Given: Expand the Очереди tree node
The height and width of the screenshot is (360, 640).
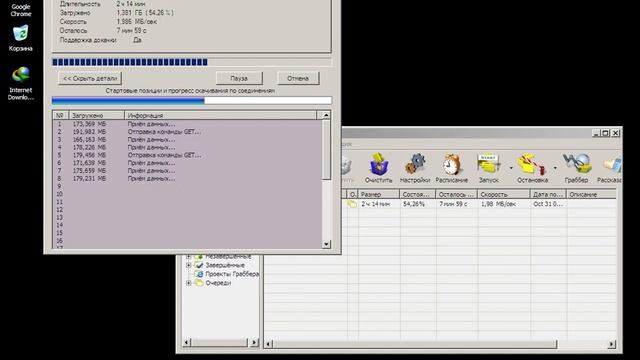Looking at the screenshot, I should [x=189, y=283].
